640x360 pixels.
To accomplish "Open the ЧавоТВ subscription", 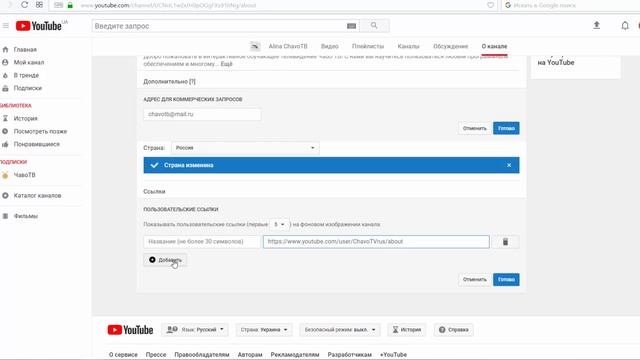I will pyautogui.click(x=24, y=175).
